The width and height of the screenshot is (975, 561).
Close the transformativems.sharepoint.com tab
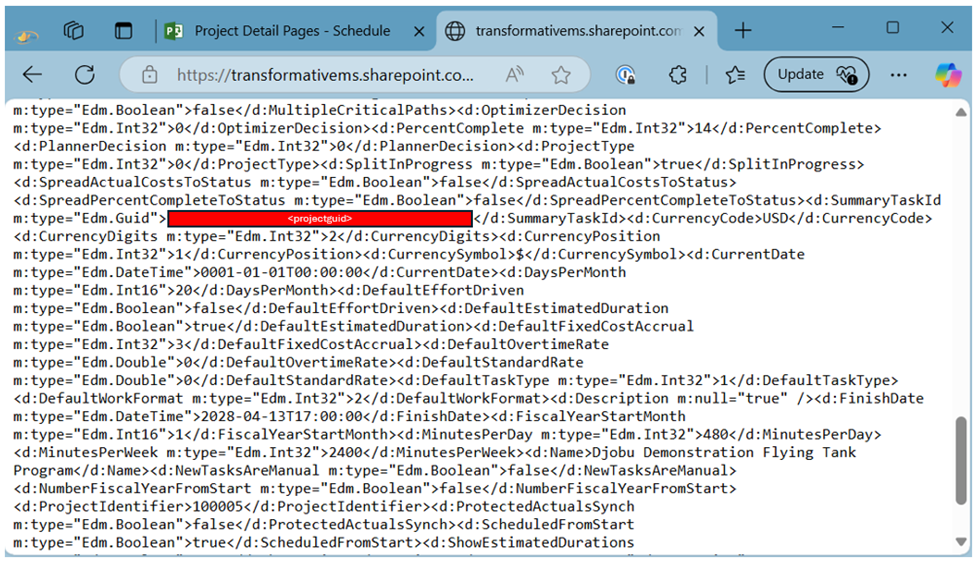click(x=699, y=31)
